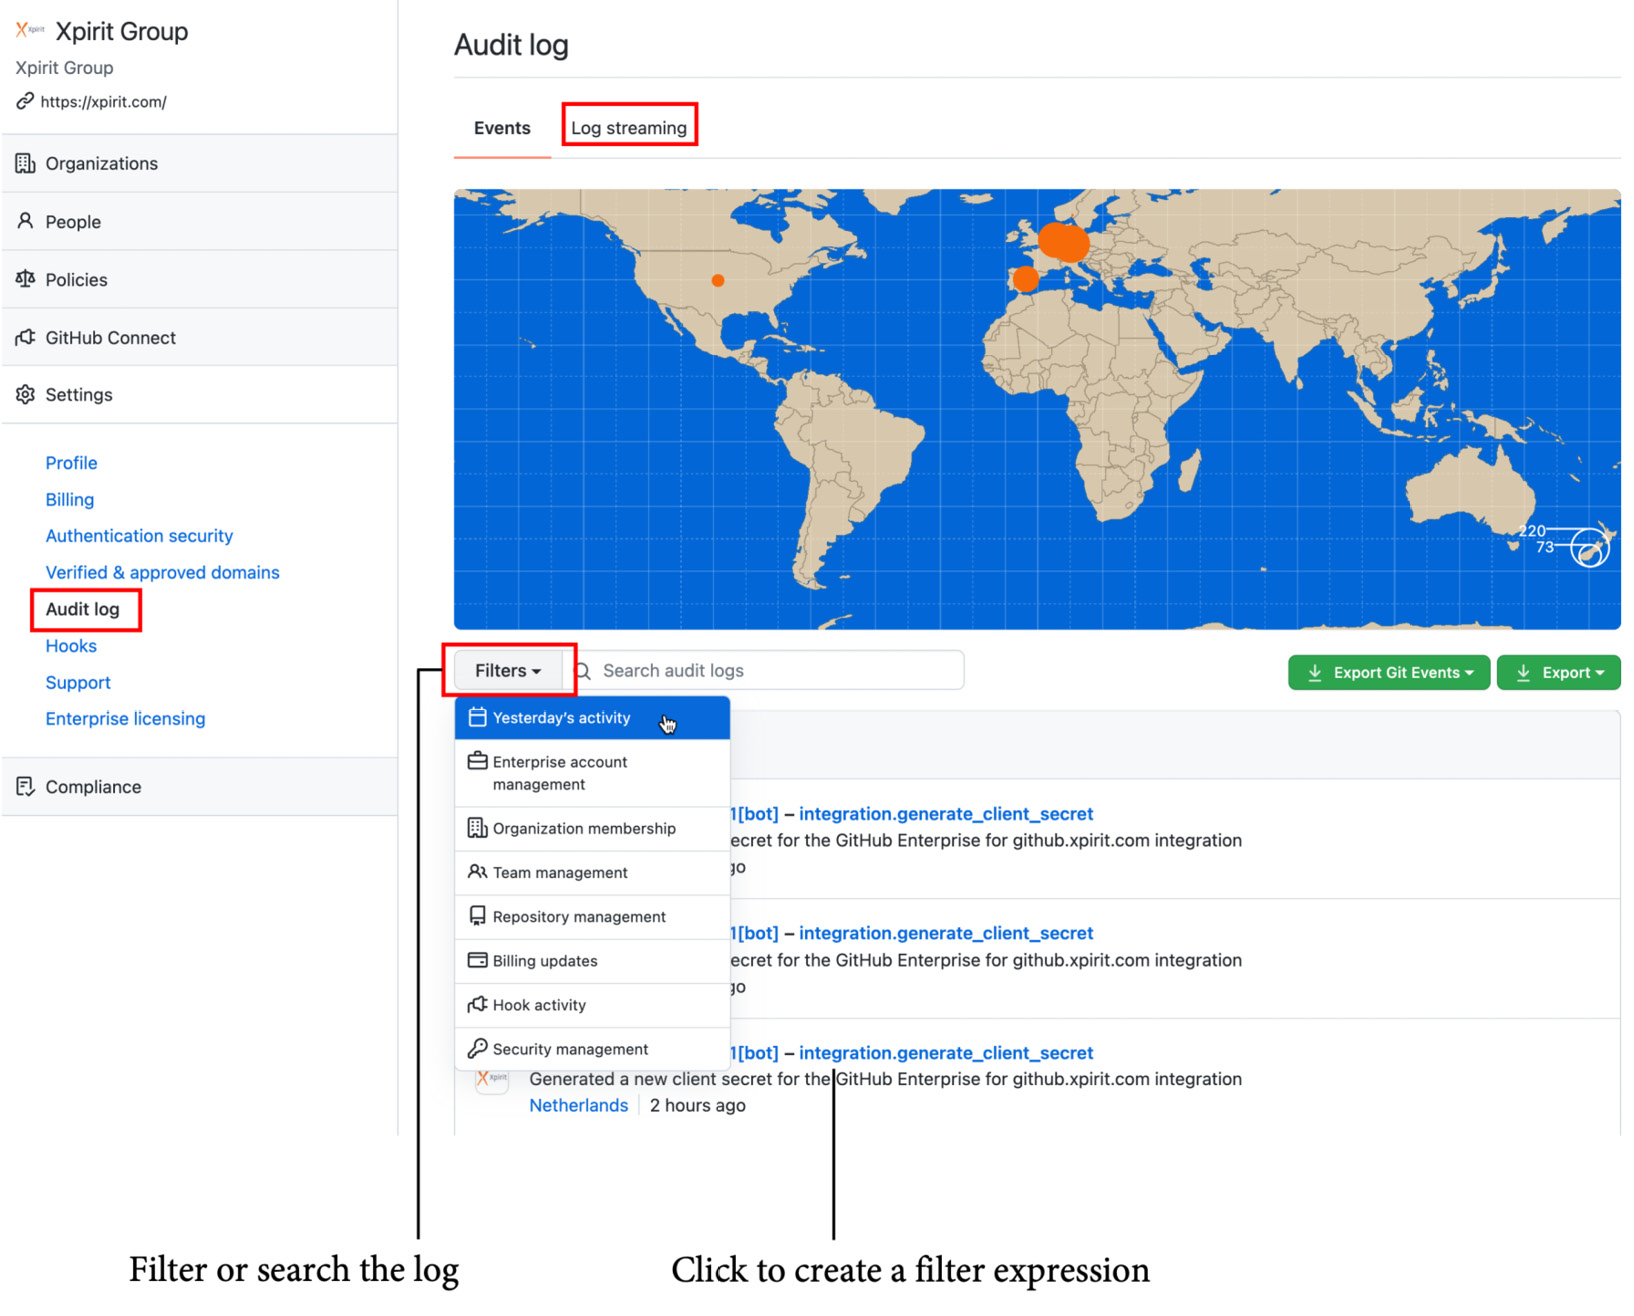This screenshot has height=1316, width=1634.
Task: Click the credit card icon for Billing updates
Action: pos(478,960)
